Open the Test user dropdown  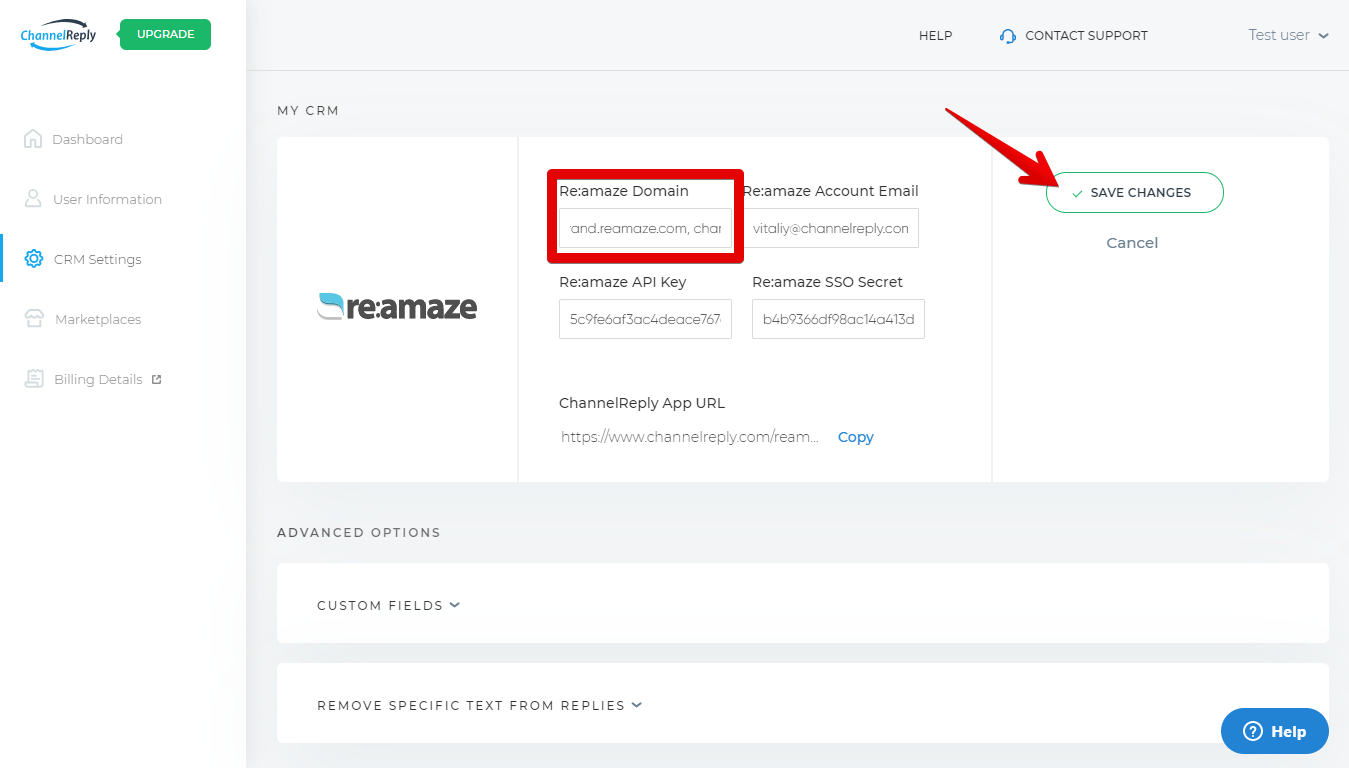click(x=1288, y=35)
